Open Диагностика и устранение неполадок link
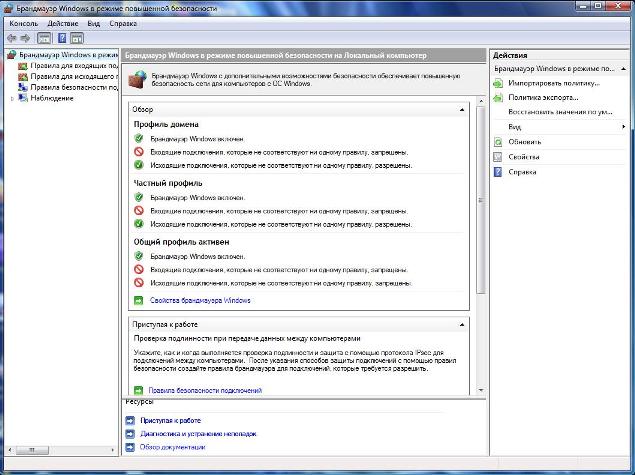This screenshot has width=635, height=475. (x=198, y=434)
